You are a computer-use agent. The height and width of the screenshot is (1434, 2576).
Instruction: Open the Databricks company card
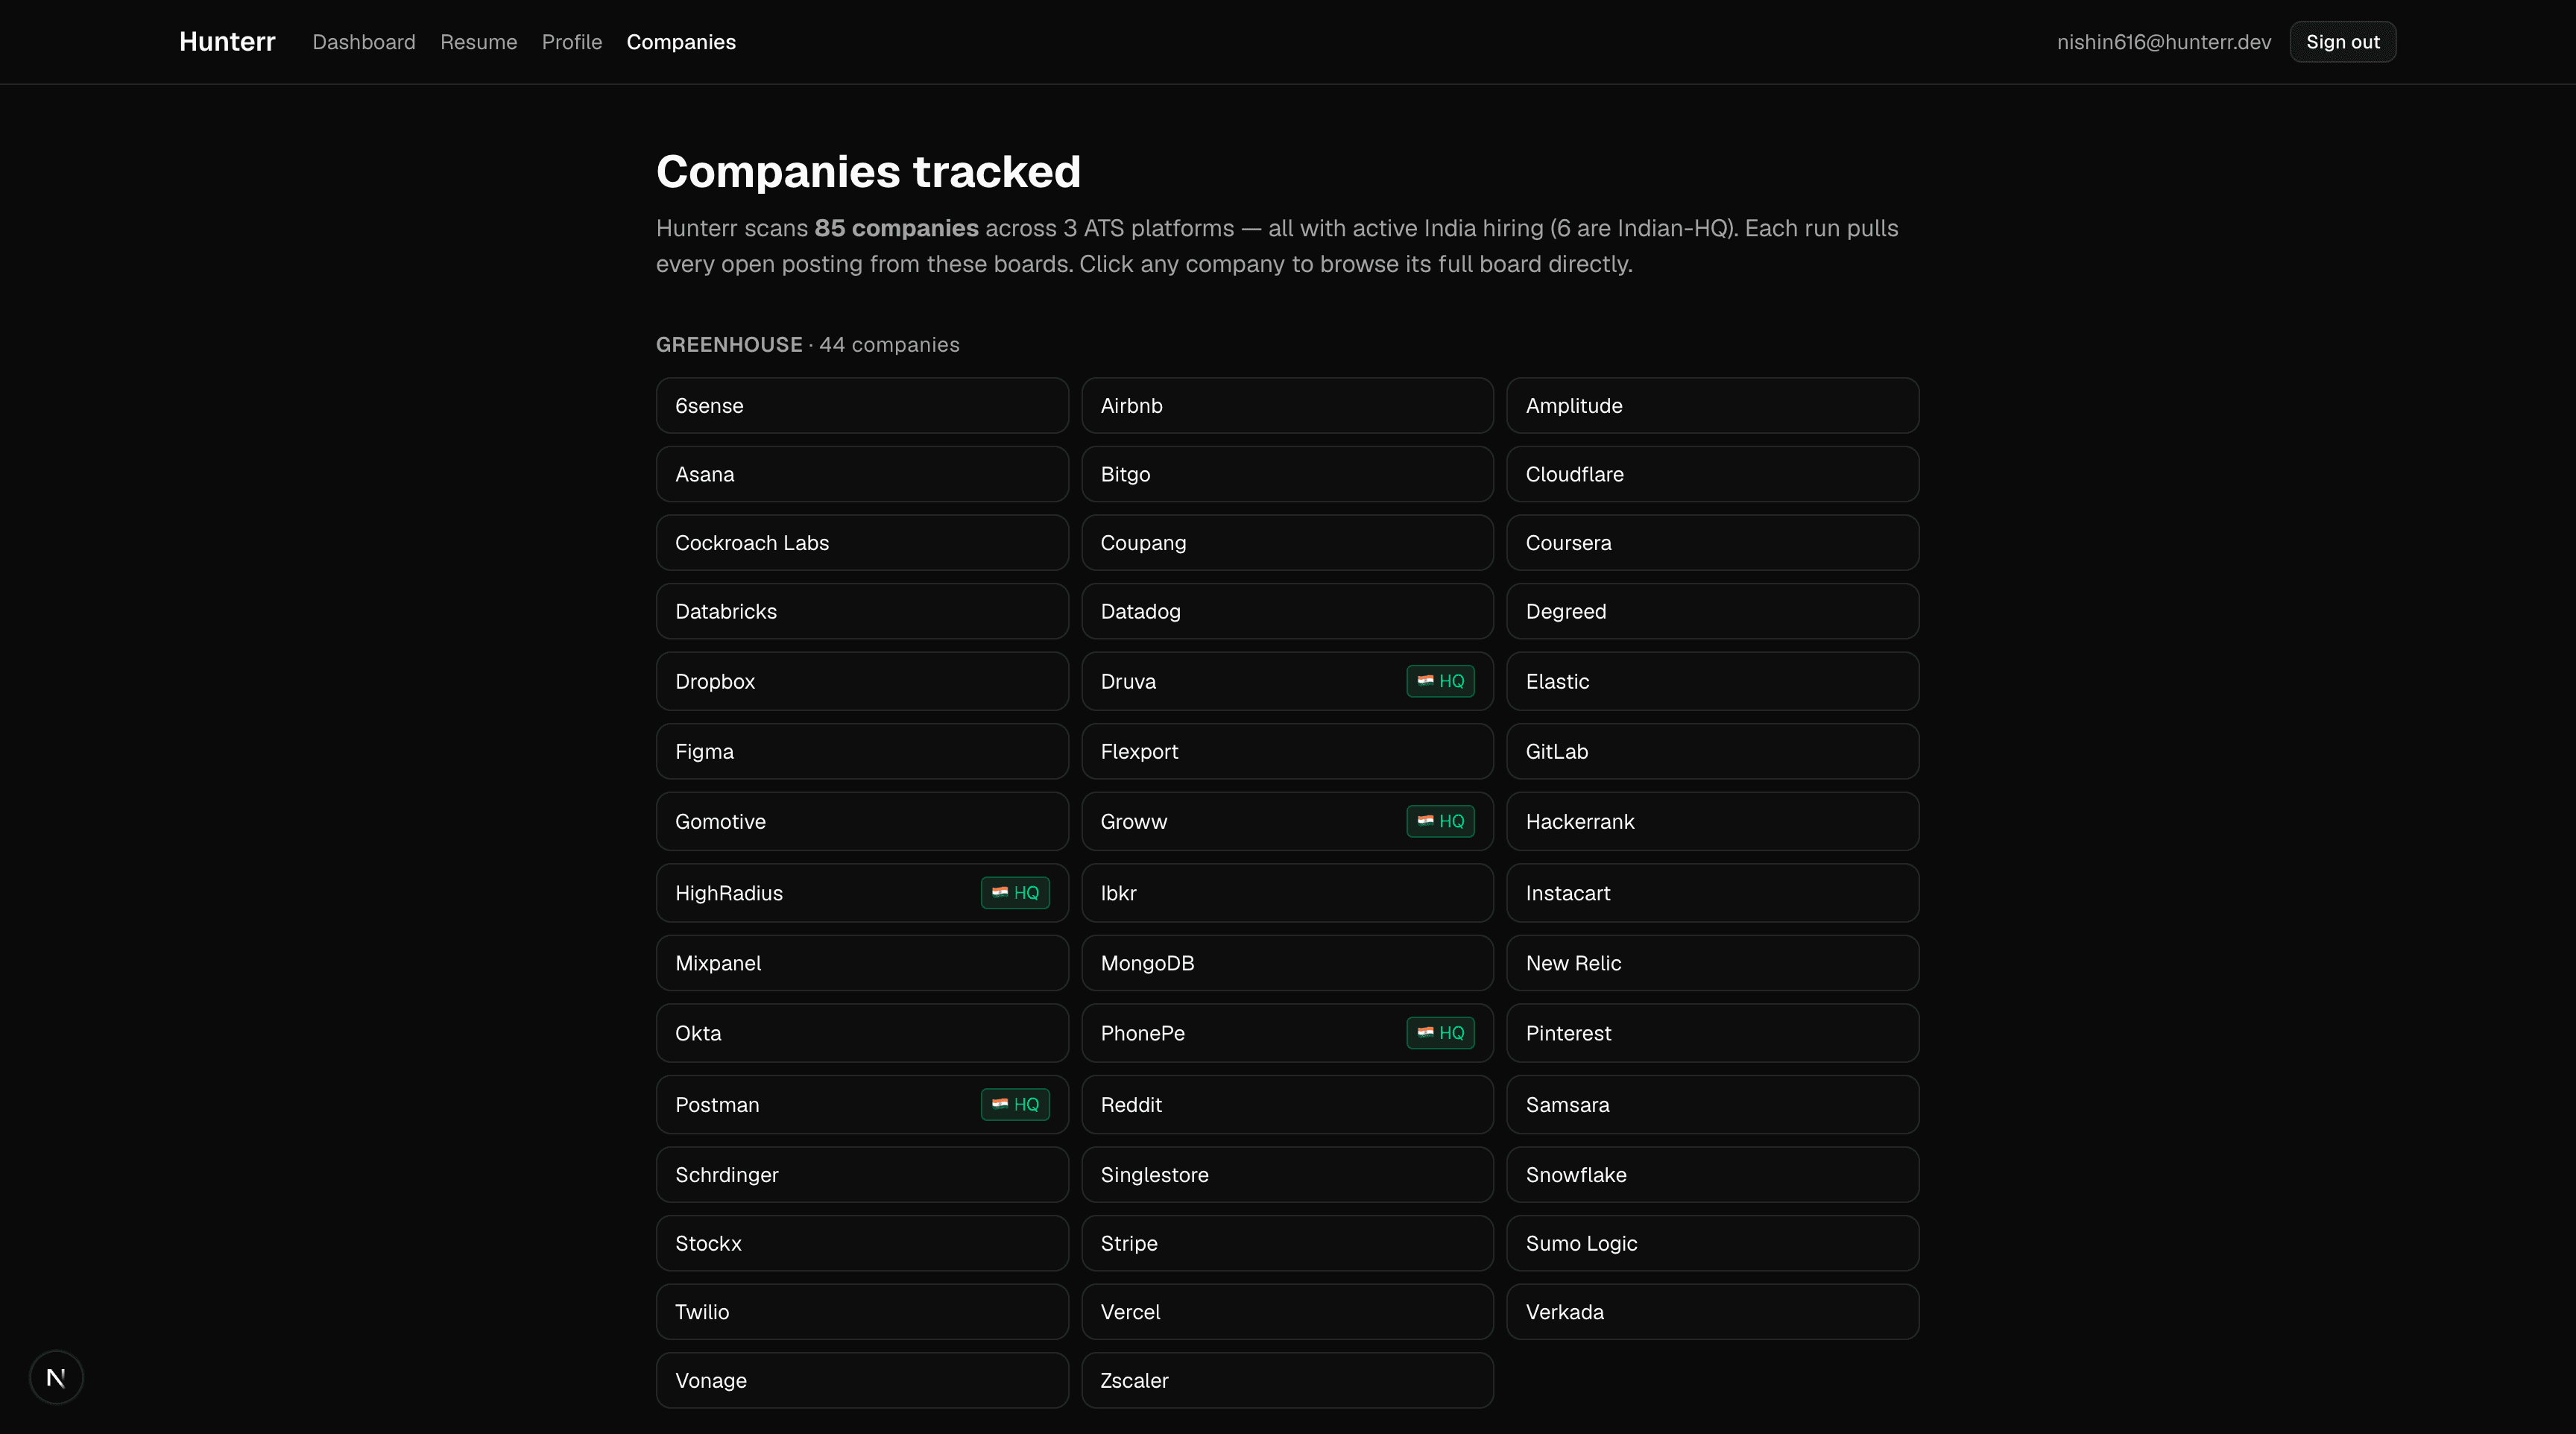[862, 611]
